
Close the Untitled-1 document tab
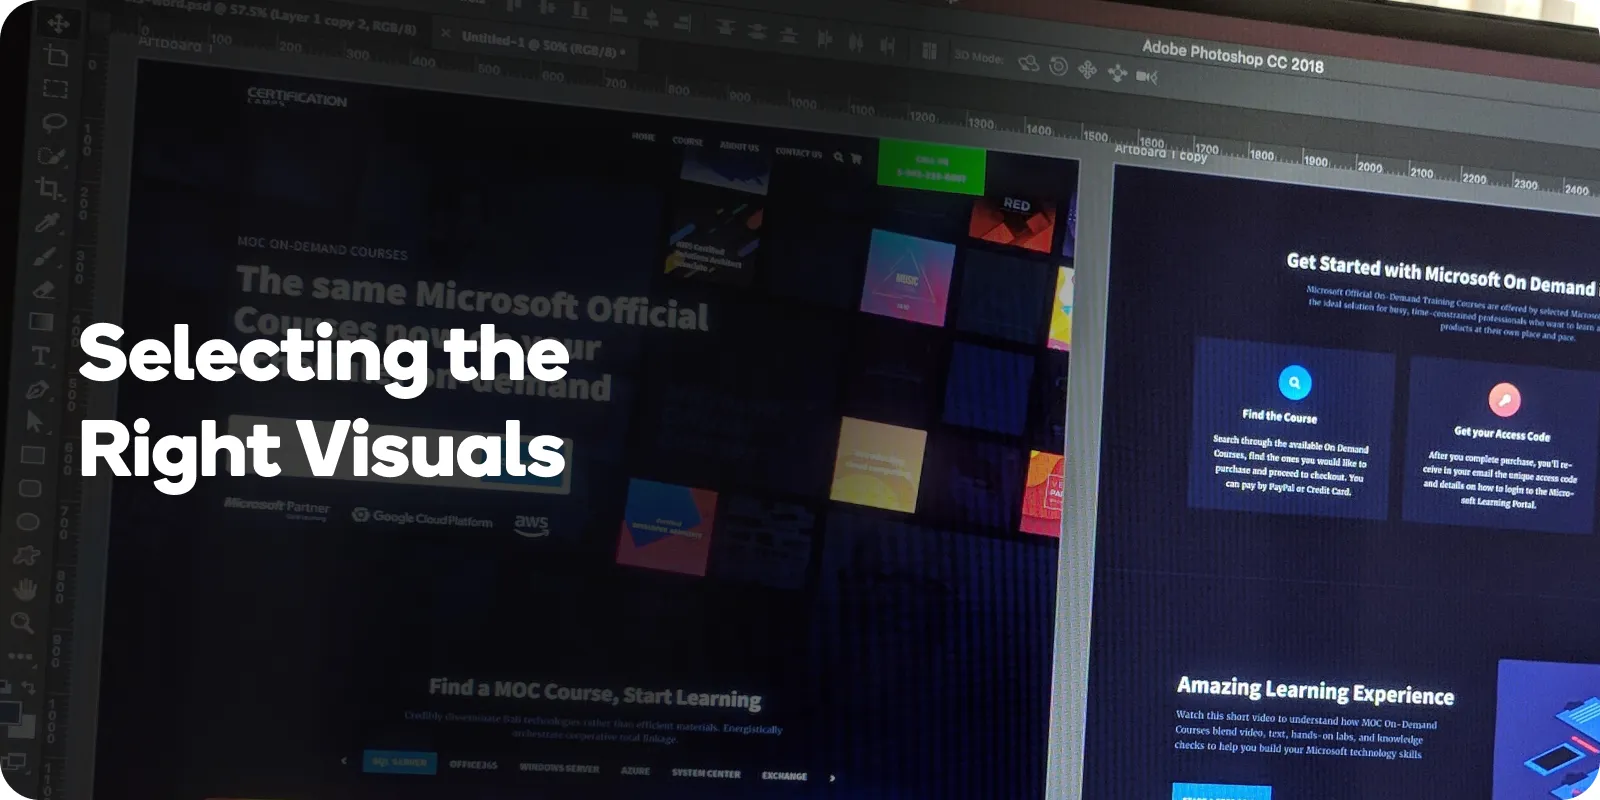point(446,33)
